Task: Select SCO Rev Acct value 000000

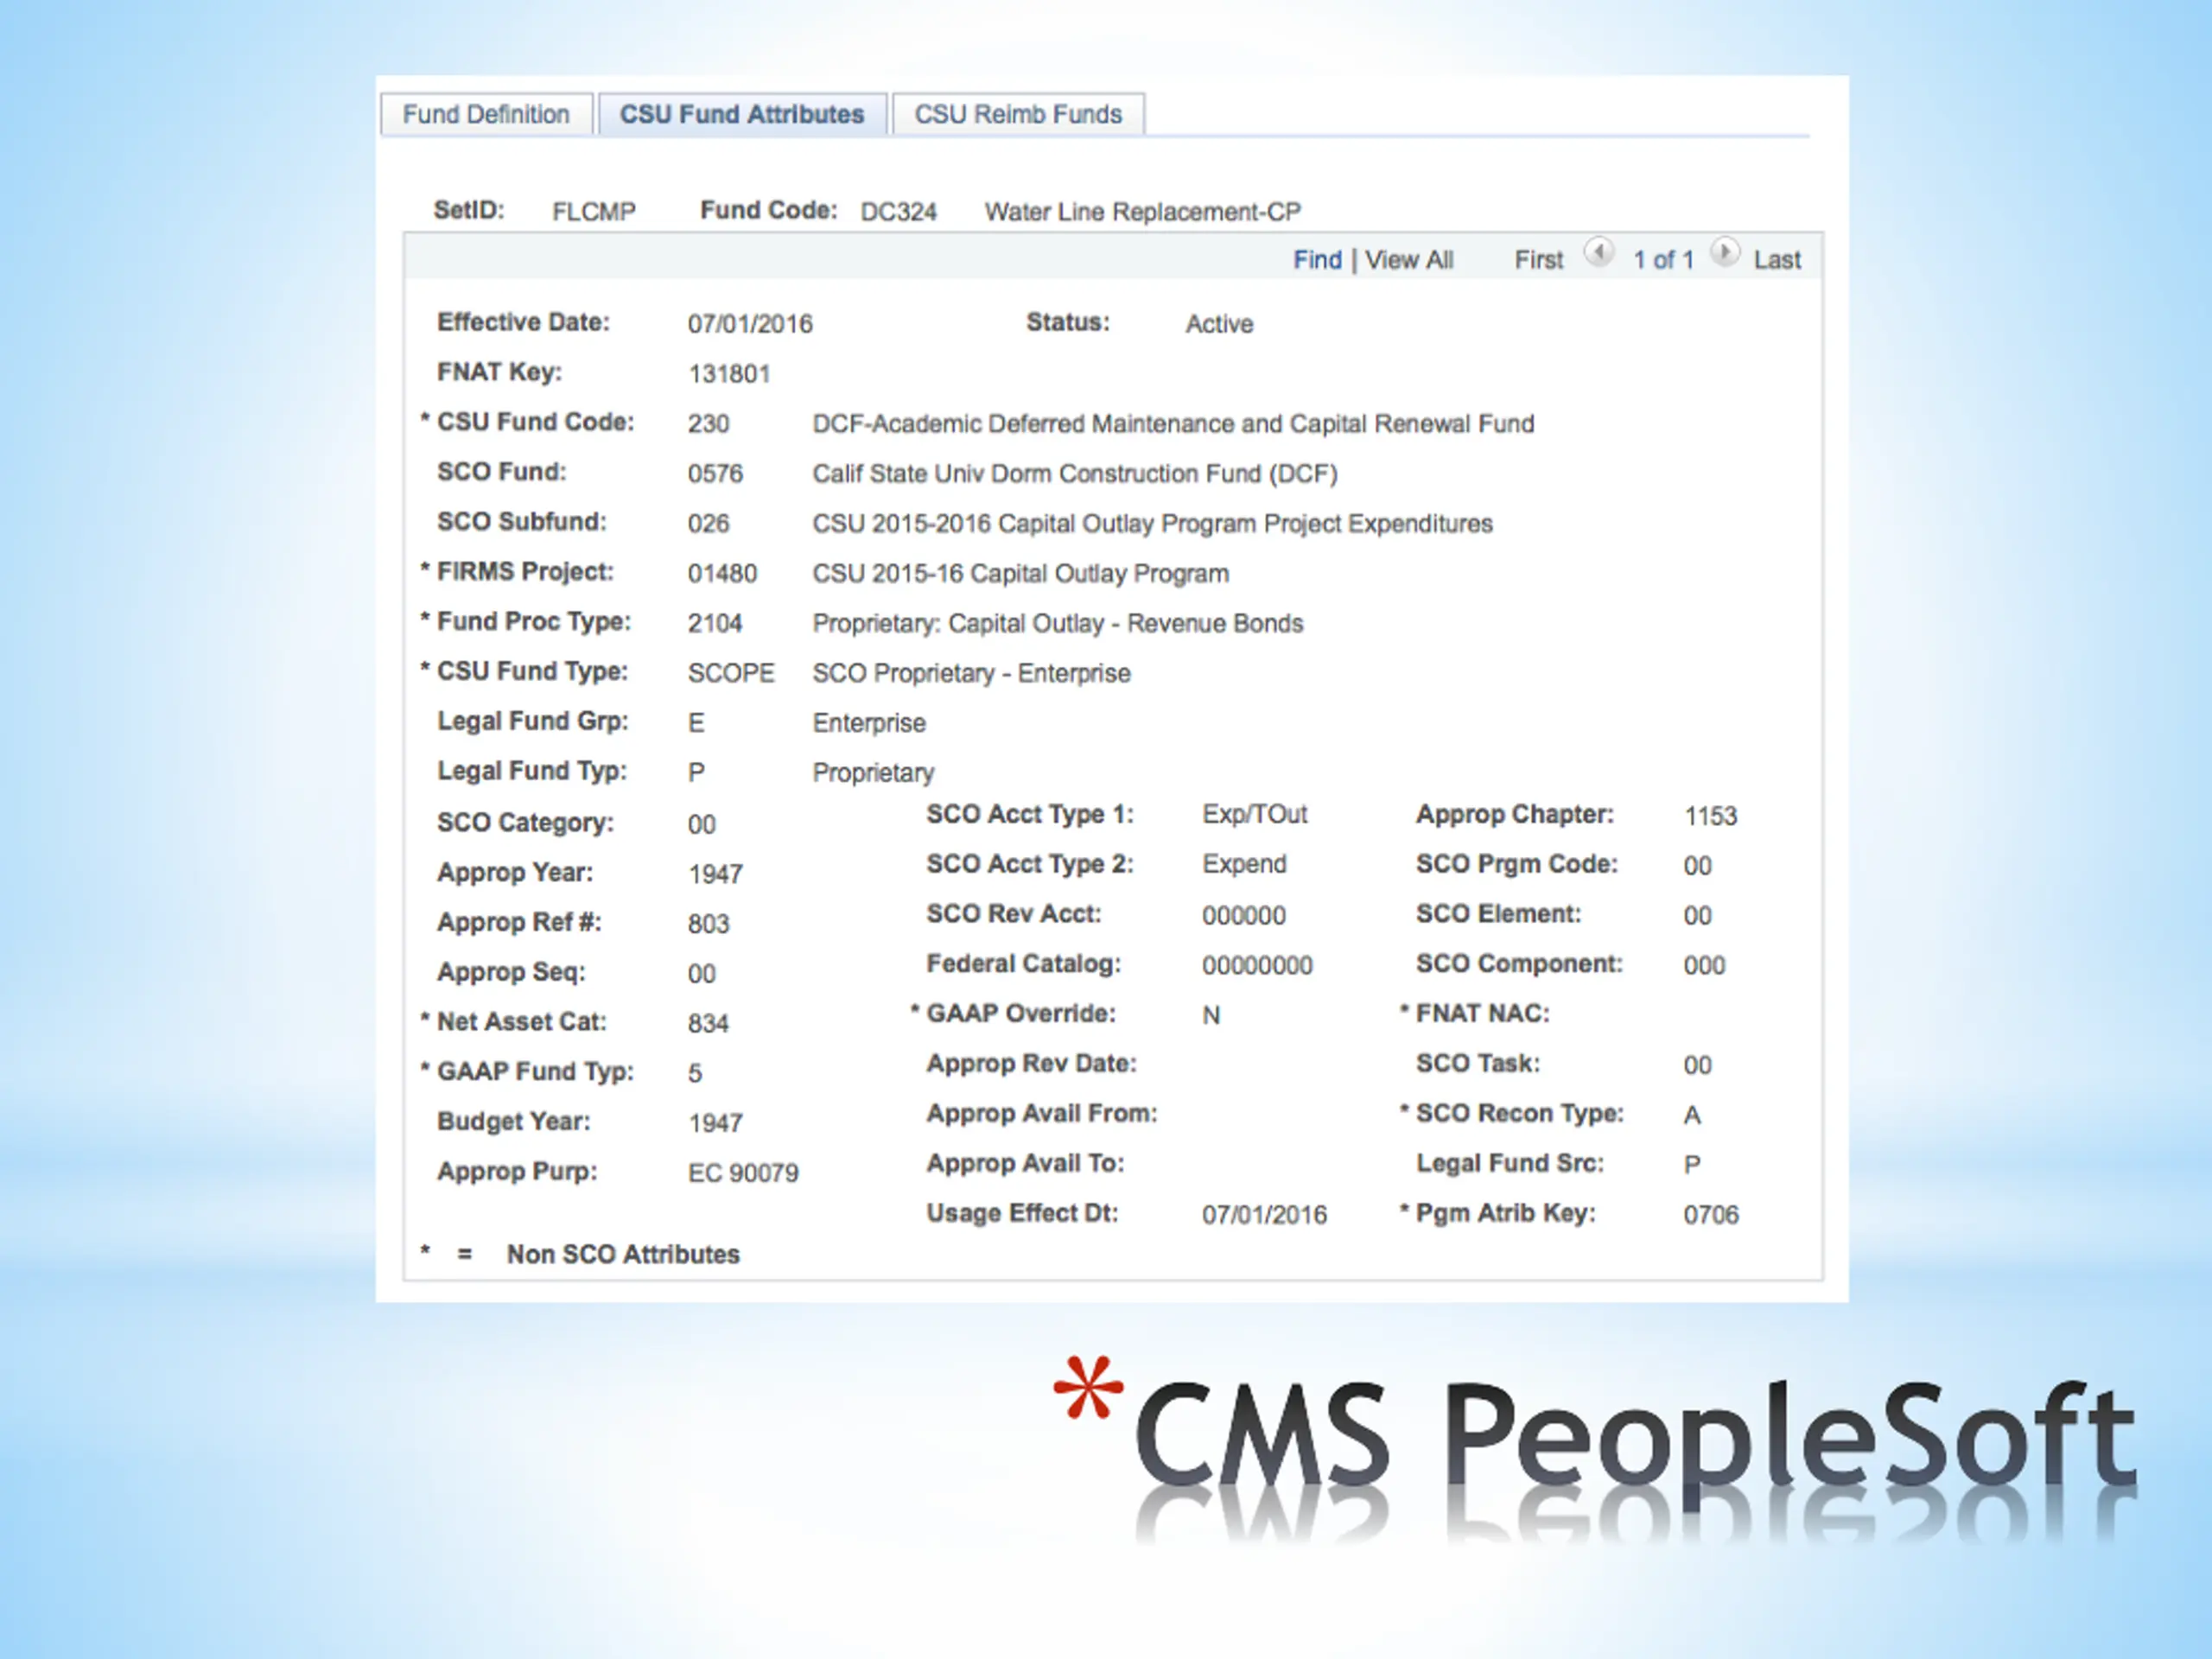Action: (1244, 916)
